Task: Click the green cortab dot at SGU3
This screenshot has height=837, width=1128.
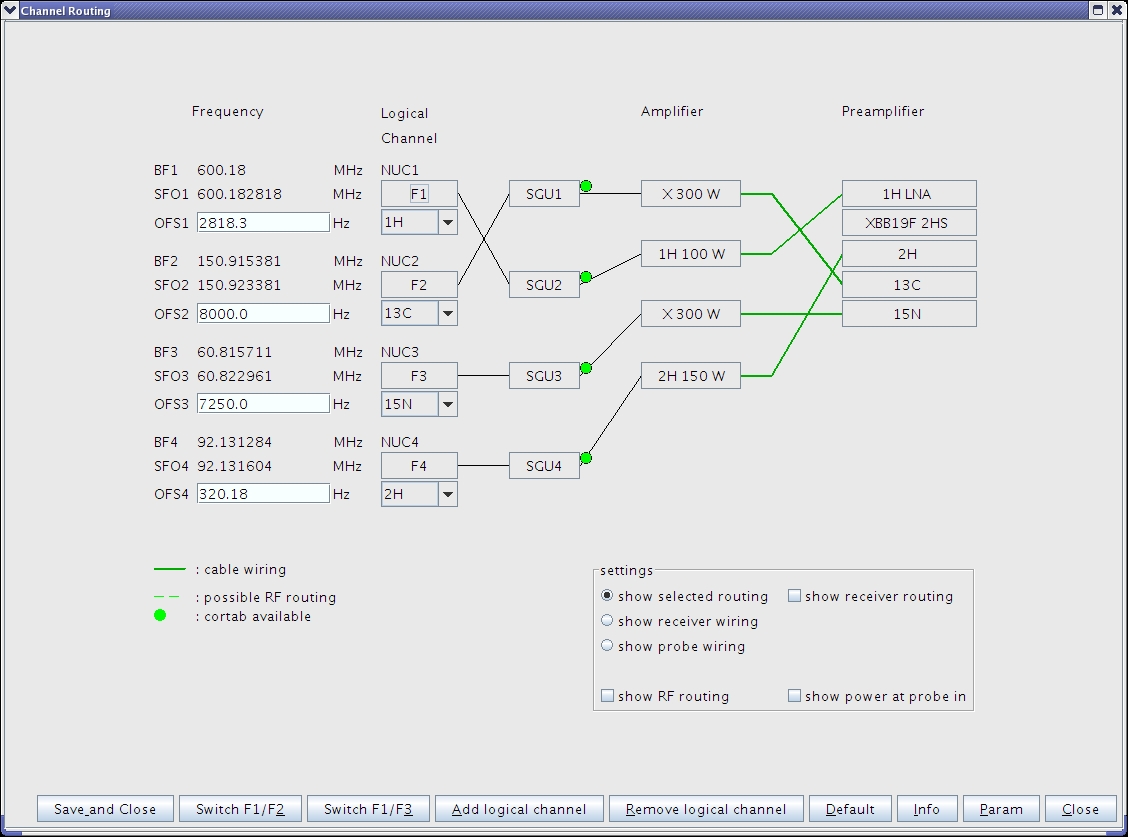Action: [x=586, y=368]
